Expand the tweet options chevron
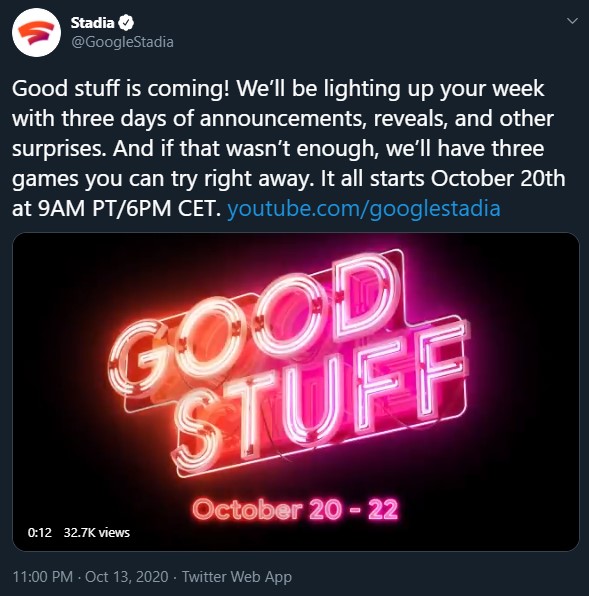Screen dimensions: 589x596 tap(572, 21)
